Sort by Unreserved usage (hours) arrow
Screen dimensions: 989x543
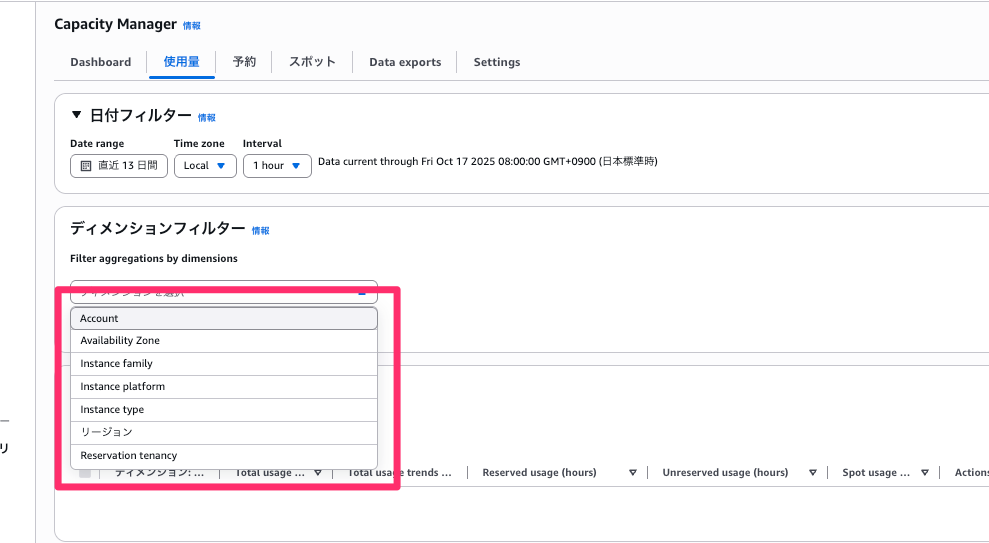tap(813, 473)
